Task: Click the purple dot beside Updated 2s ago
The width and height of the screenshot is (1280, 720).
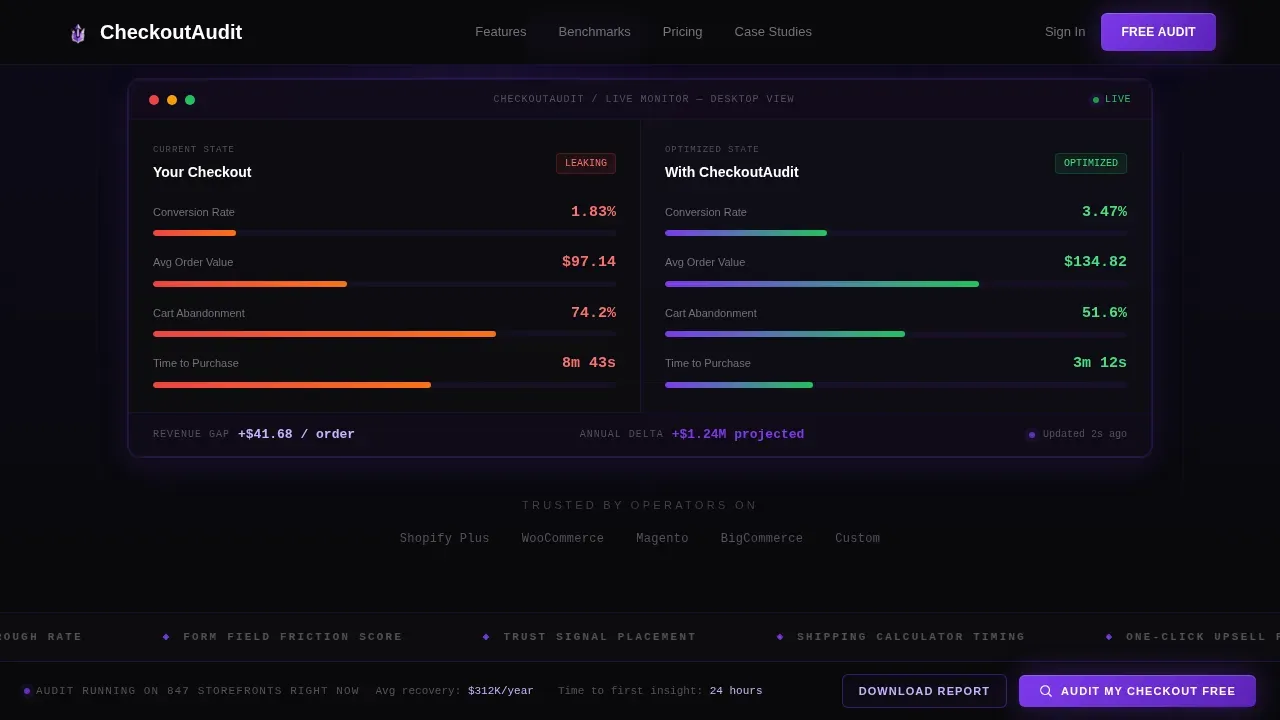Action: (x=1032, y=435)
